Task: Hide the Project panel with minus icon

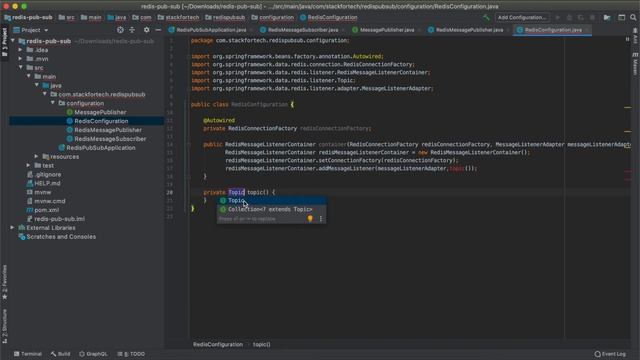Action: tap(158, 30)
